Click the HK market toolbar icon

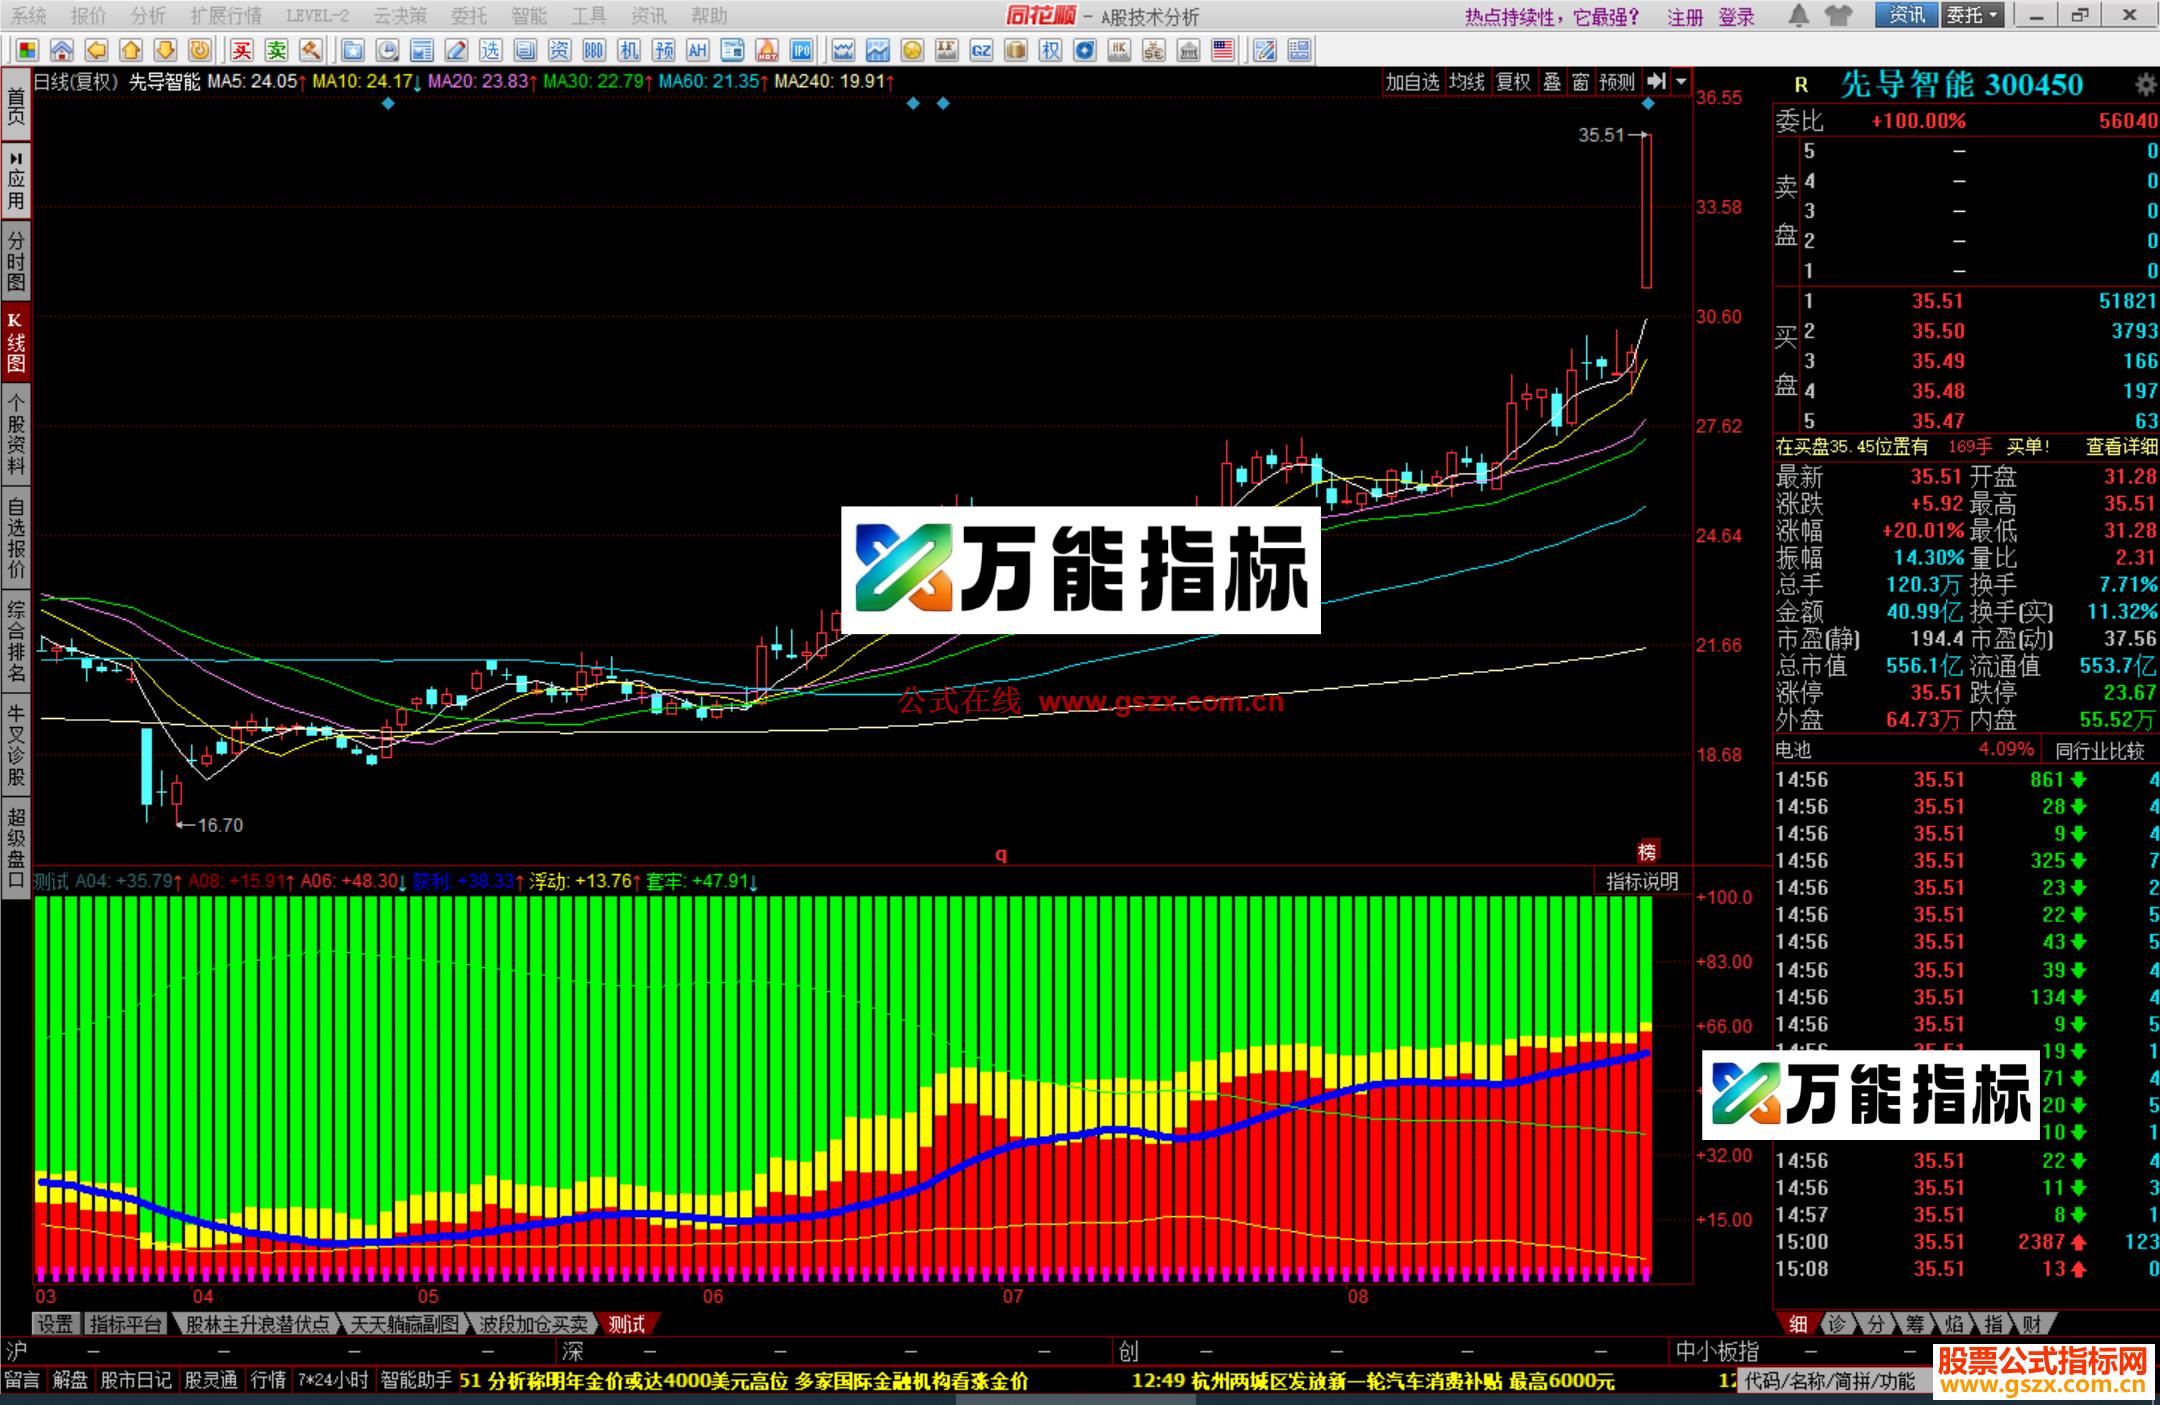[x=1120, y=48]
